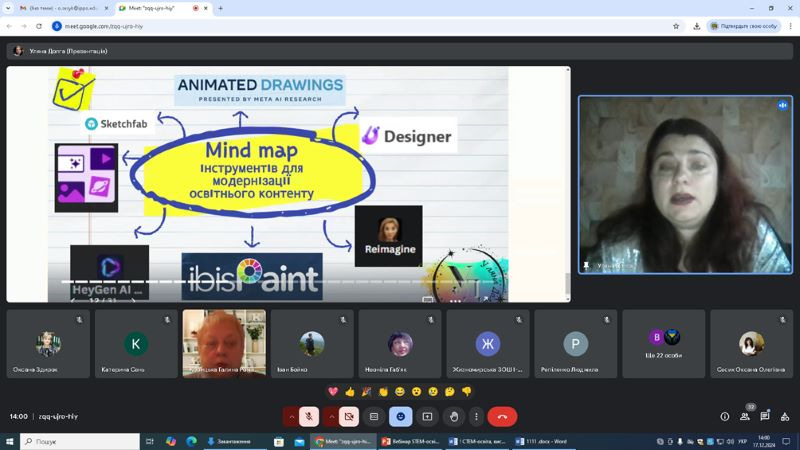Image resolution: width=800 pixels, height=450 pixels.
Task: Open a new browser tab
Action: (x=220, y=8)
